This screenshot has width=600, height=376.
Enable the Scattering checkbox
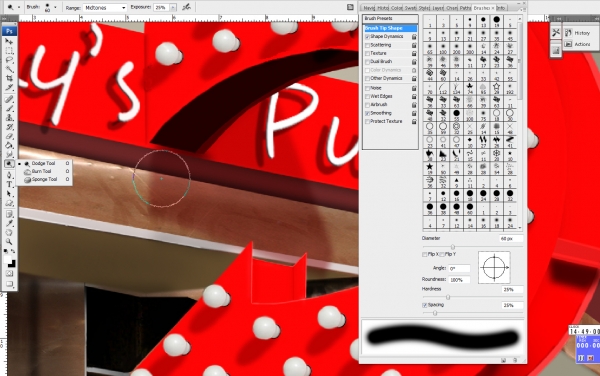(367, 45)
